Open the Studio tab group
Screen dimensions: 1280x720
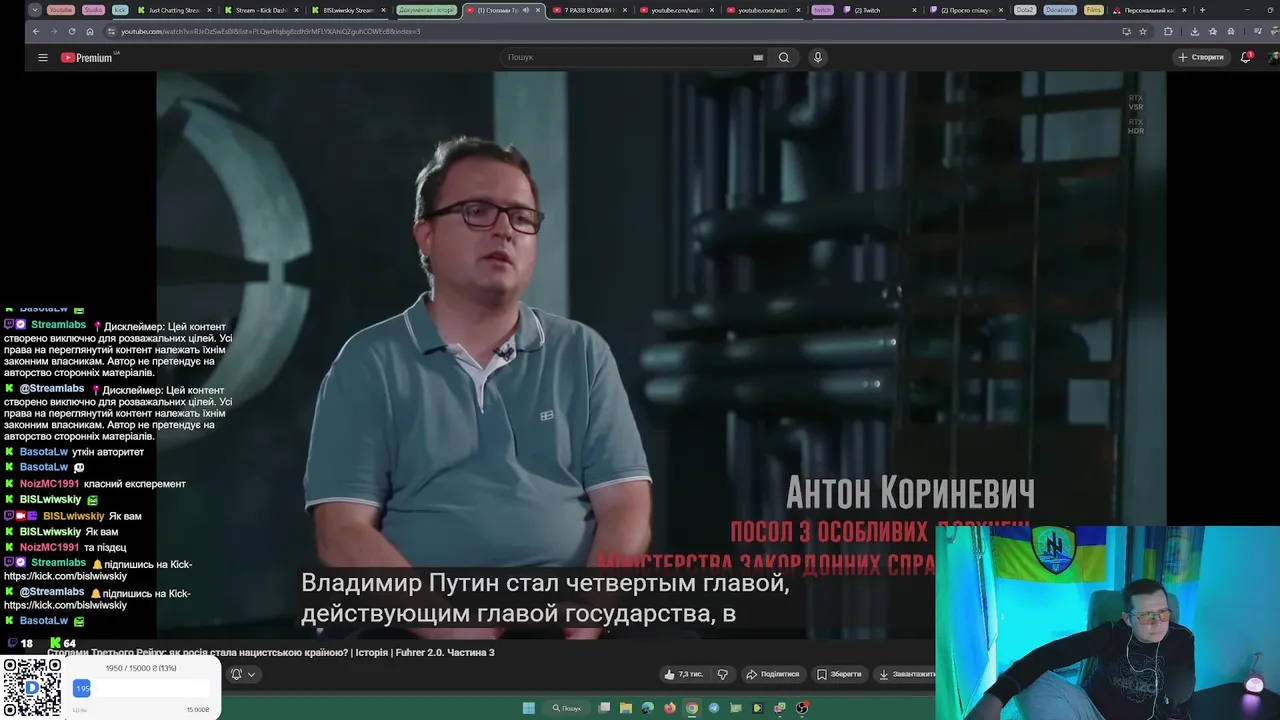93,10
